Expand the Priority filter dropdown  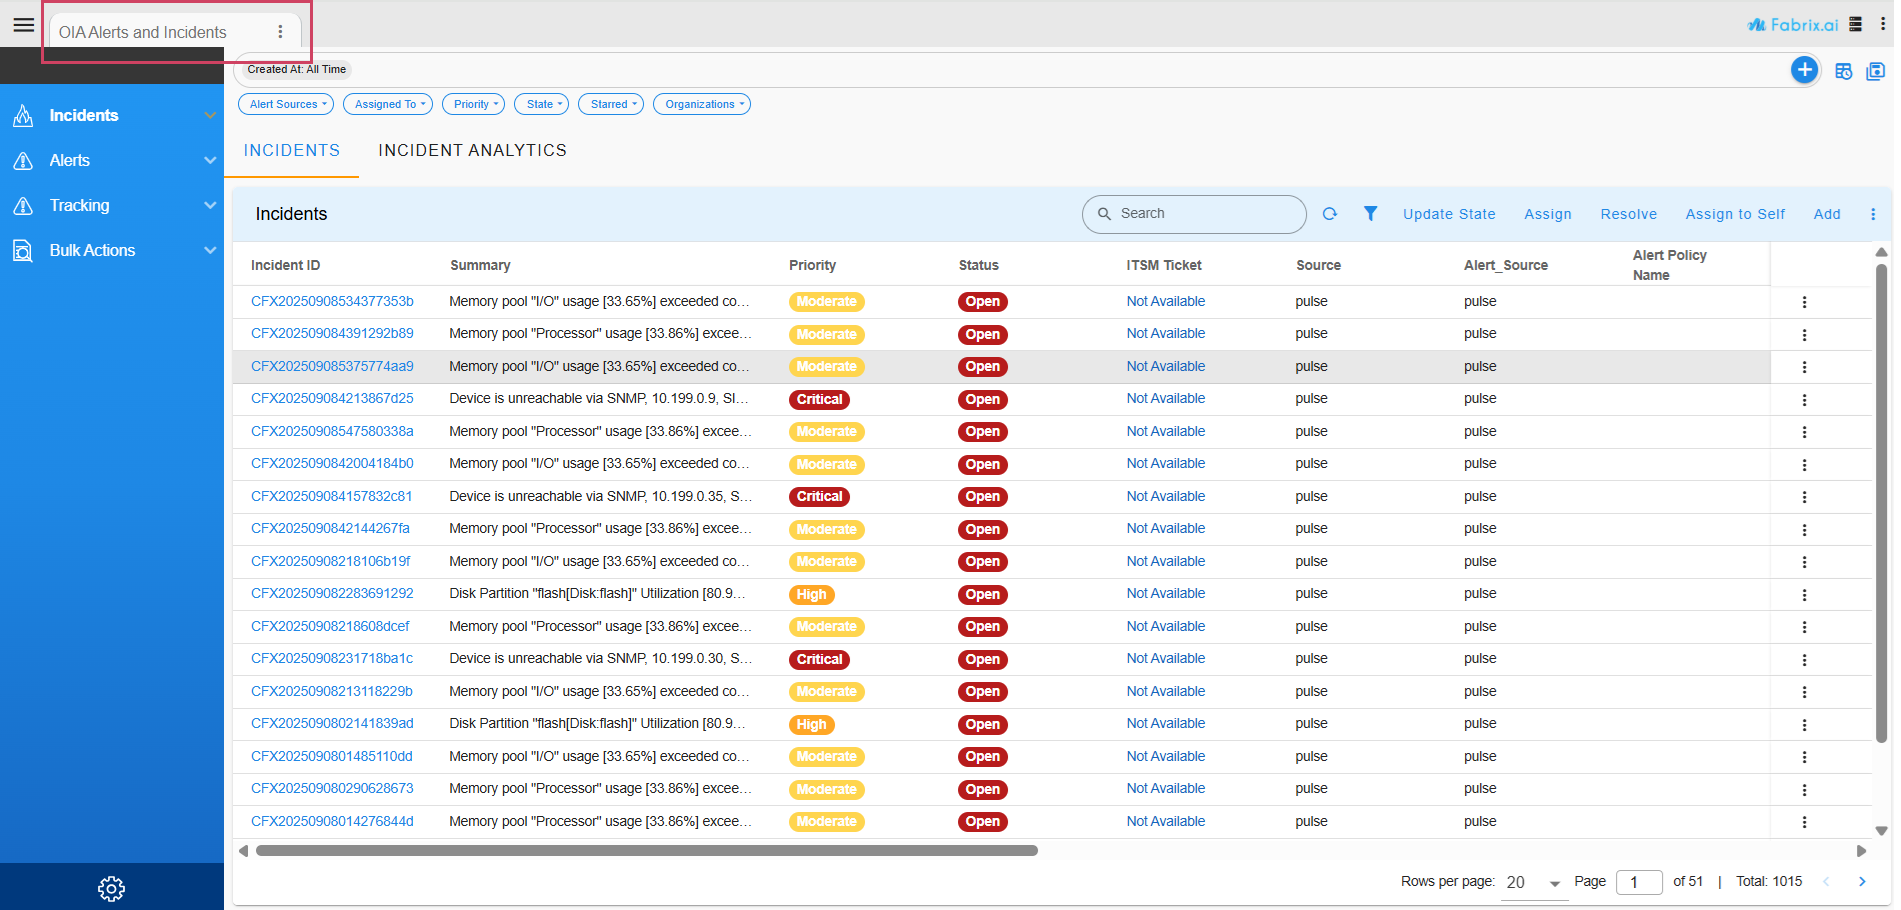click(x=473, y=104)
